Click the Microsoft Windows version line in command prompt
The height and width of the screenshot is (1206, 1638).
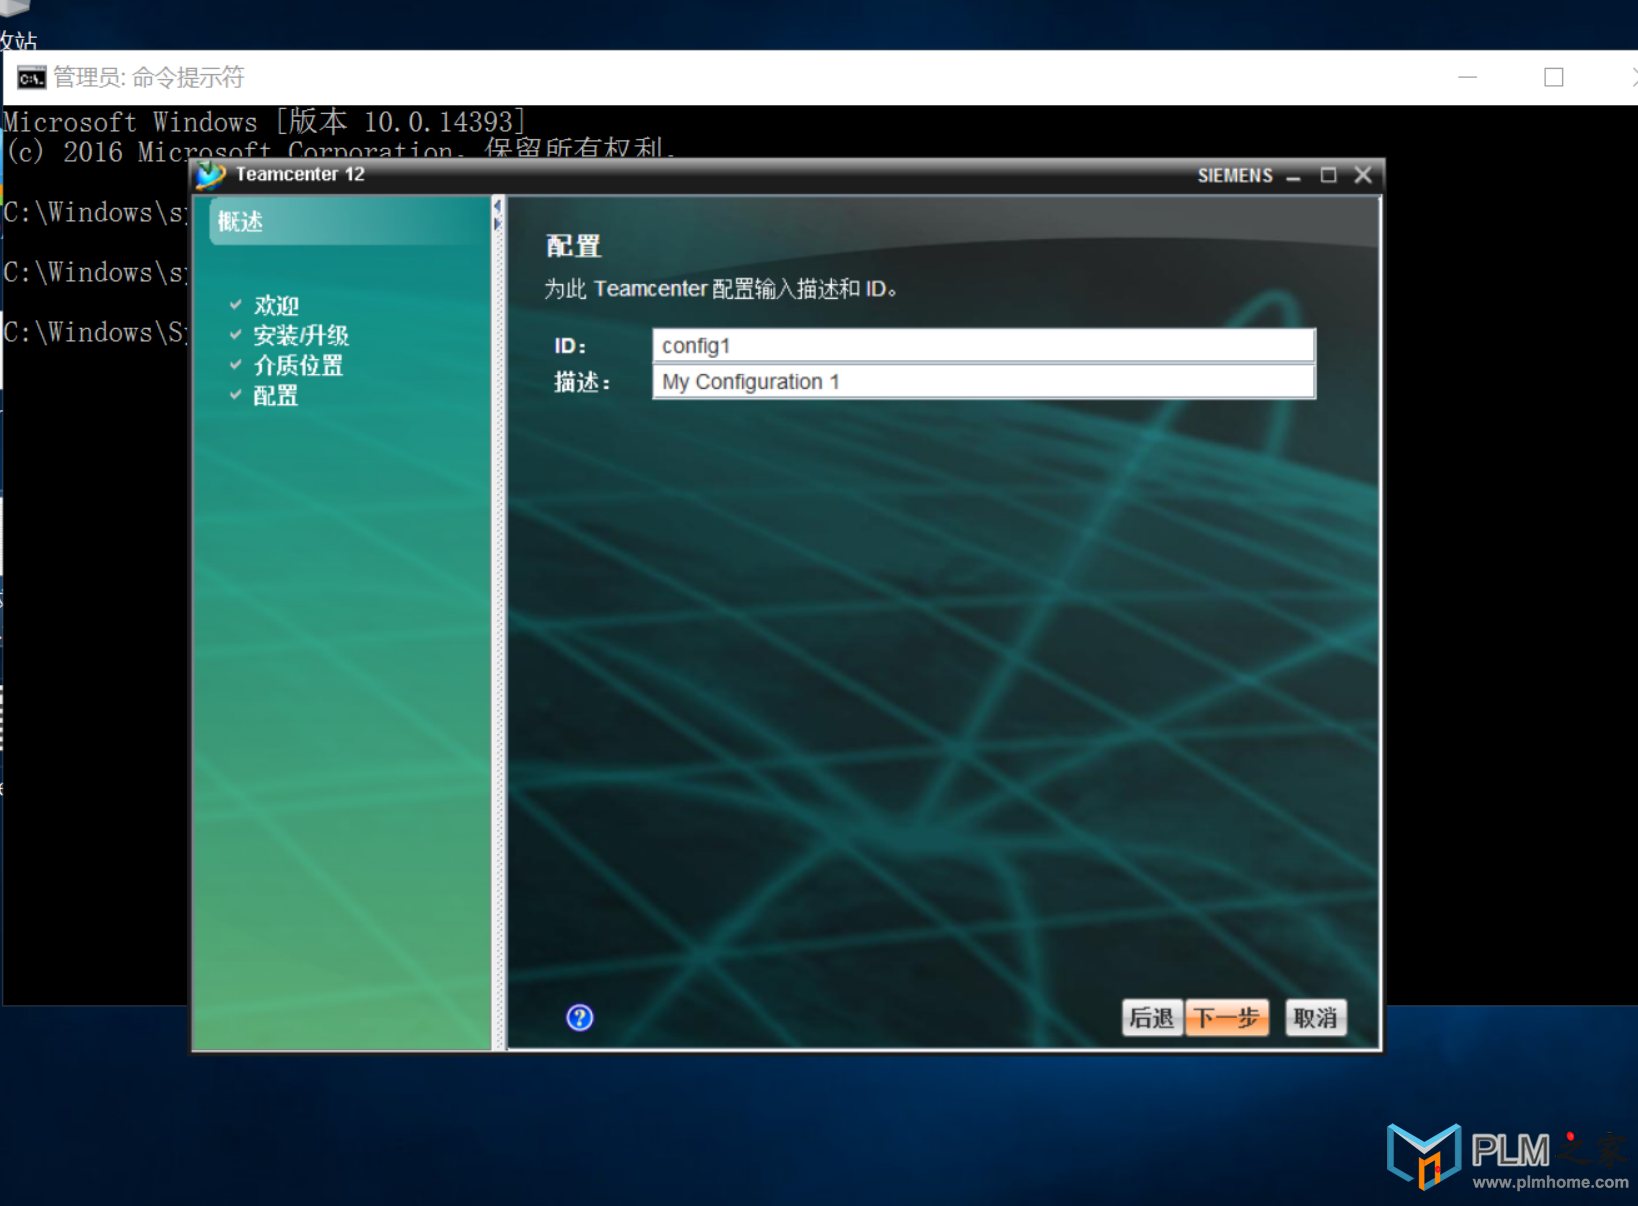(264, 122)
